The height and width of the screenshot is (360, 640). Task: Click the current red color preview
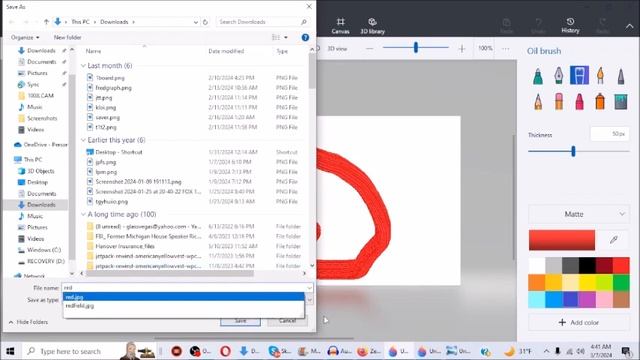pyautogui.click(x=562, y=240)
